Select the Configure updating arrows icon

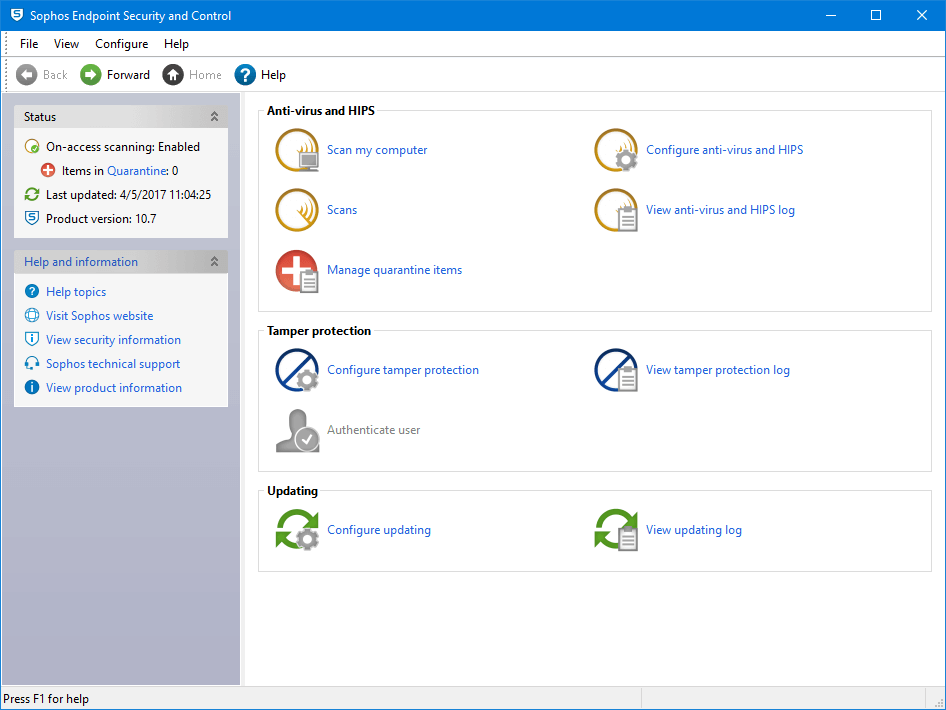(297, 530)
